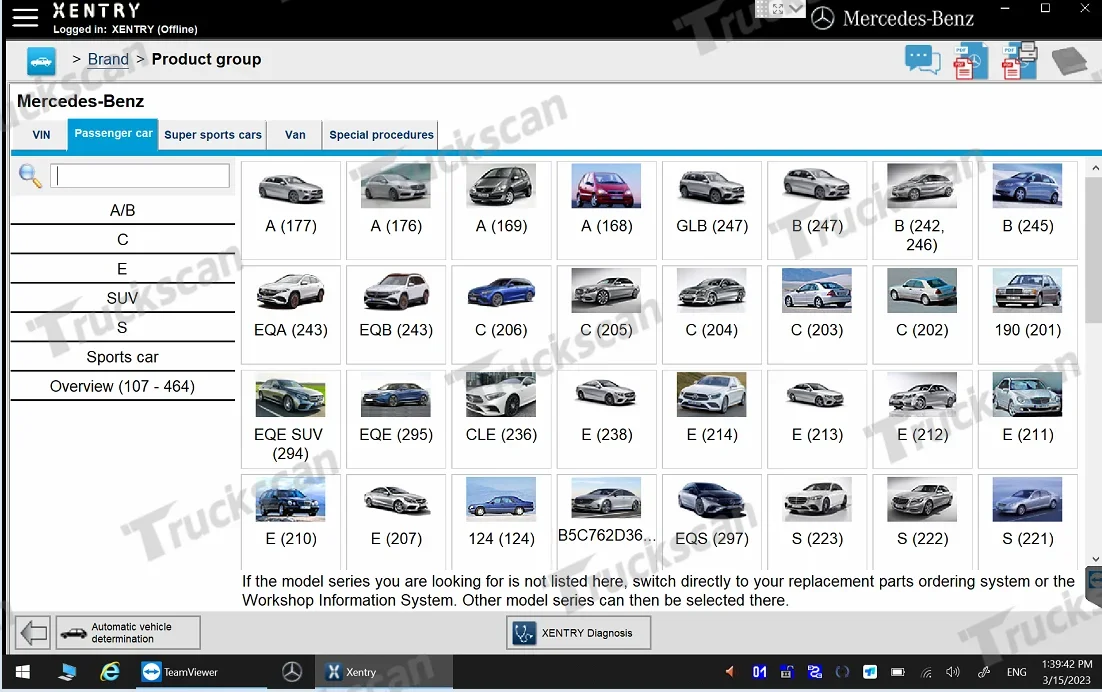This screenshot has width=1102, height=692.
Task: Select Overview (107 - 464) category
Action: (x=122, y=386)
